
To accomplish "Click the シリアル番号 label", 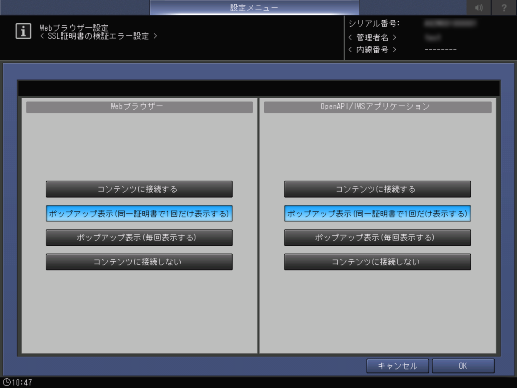I will [374, 24].
